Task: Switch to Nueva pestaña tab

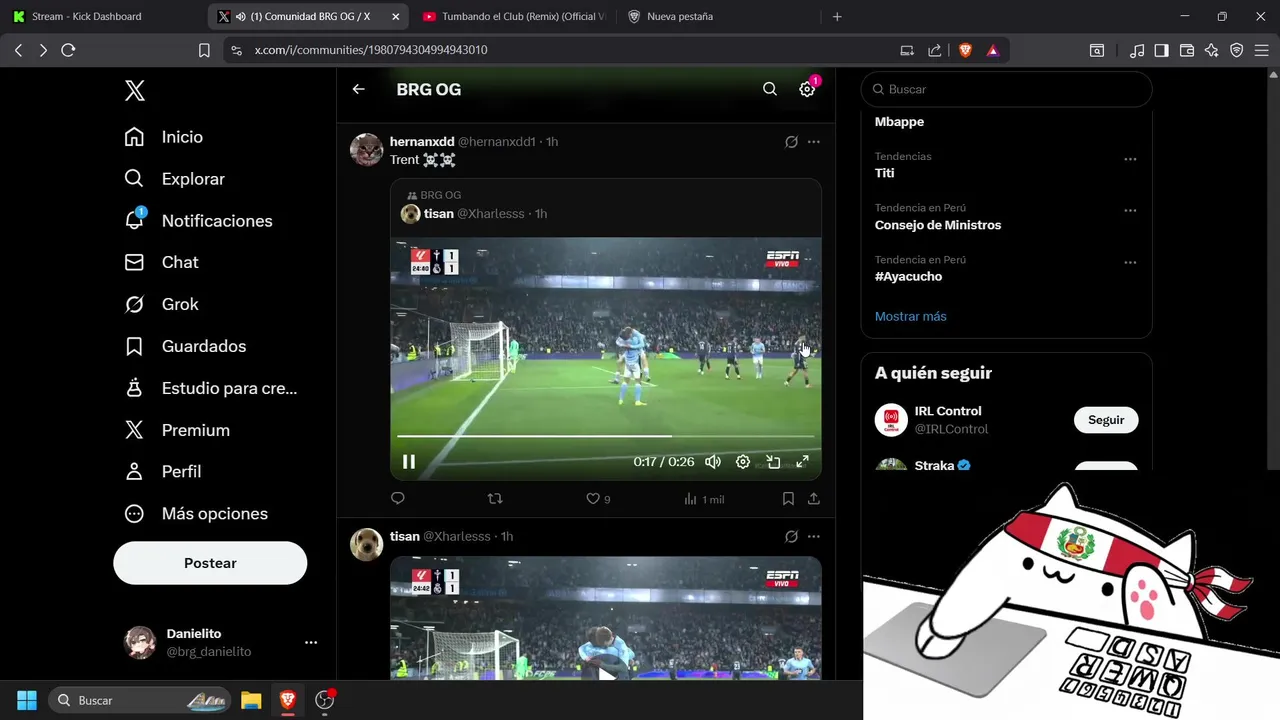Action: 717,17
